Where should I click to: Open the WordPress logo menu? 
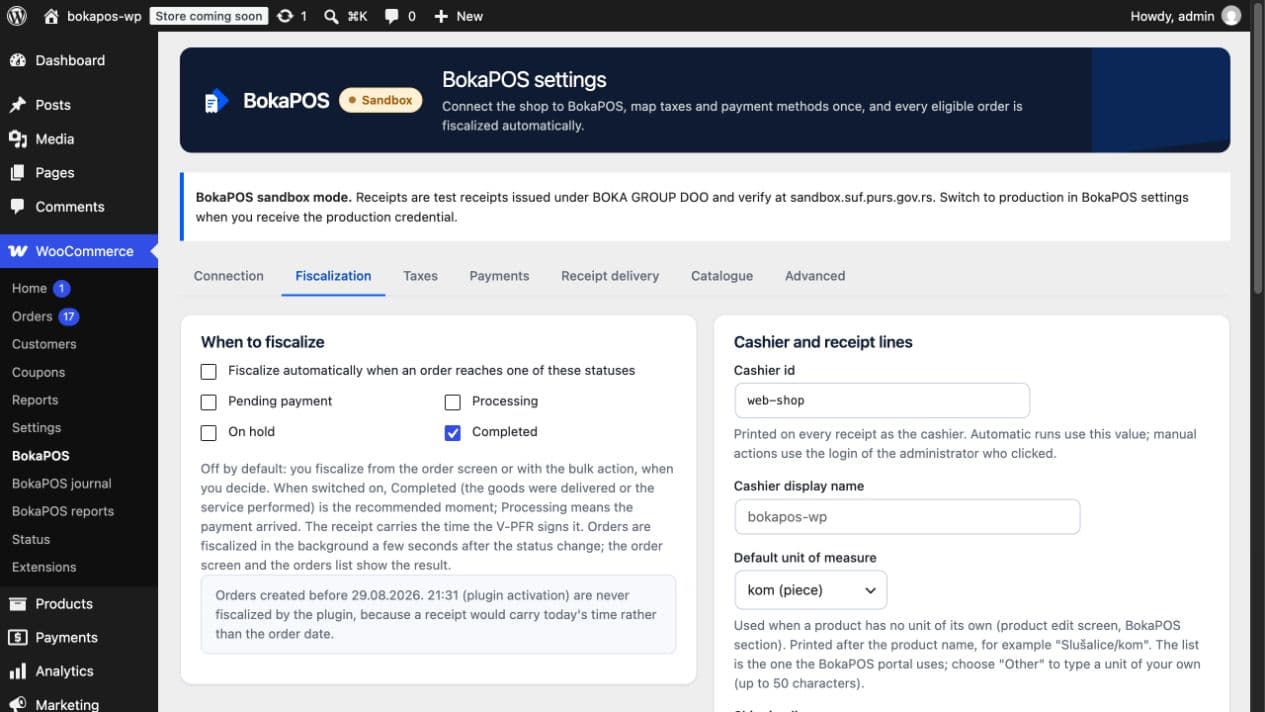tap(17, 16)
